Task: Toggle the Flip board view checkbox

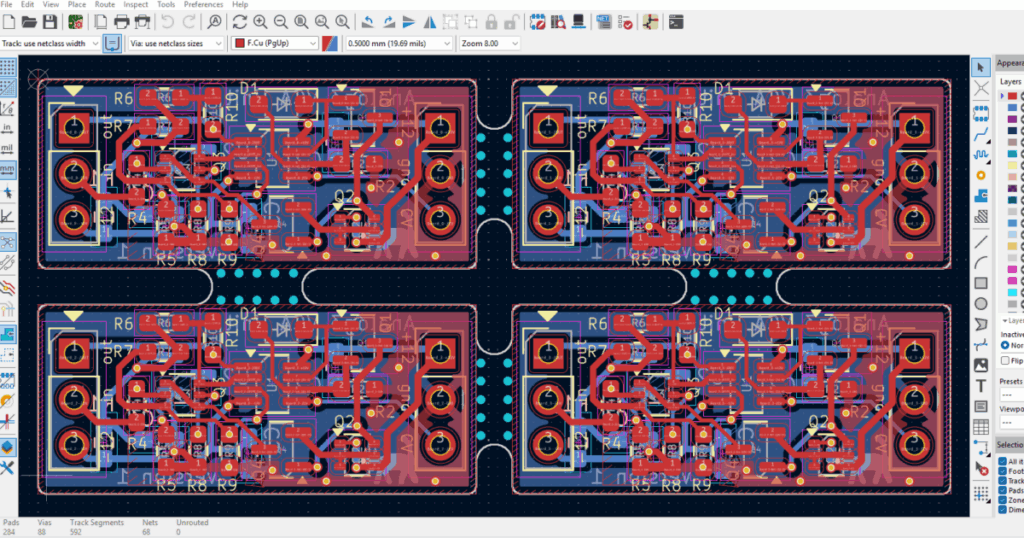Action: point(1004,360)
